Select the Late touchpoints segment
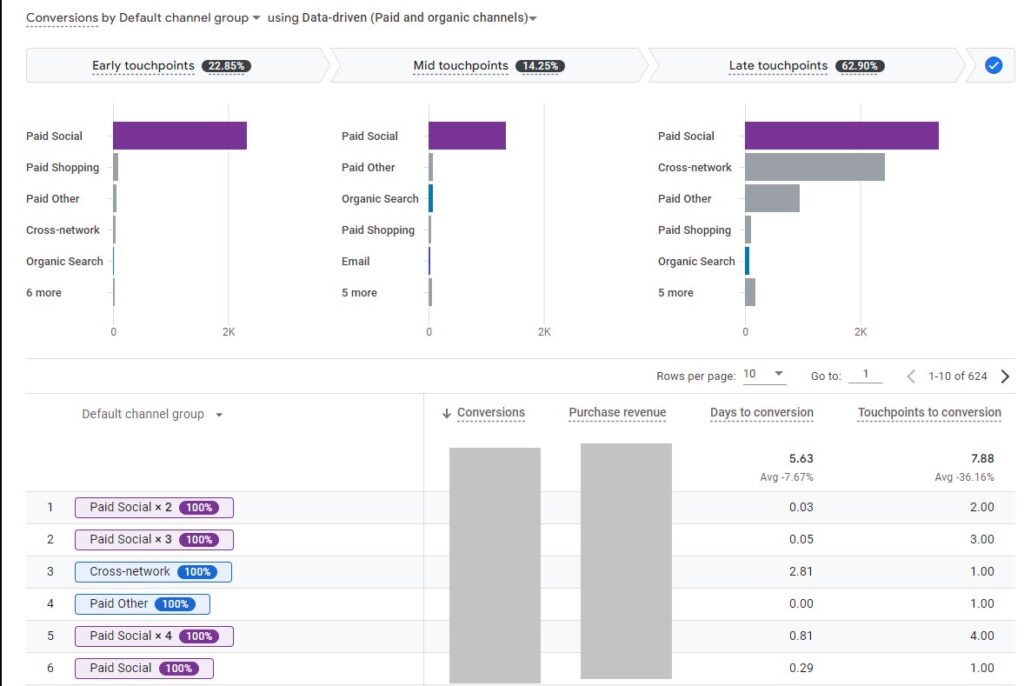 coord(806,66)
